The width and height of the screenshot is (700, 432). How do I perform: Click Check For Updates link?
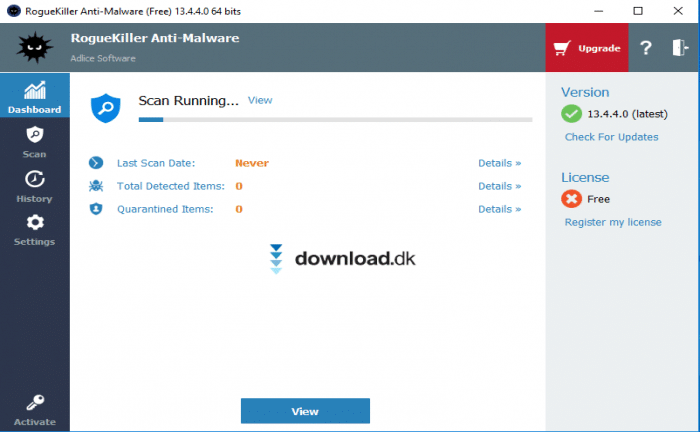coord(611,137)
